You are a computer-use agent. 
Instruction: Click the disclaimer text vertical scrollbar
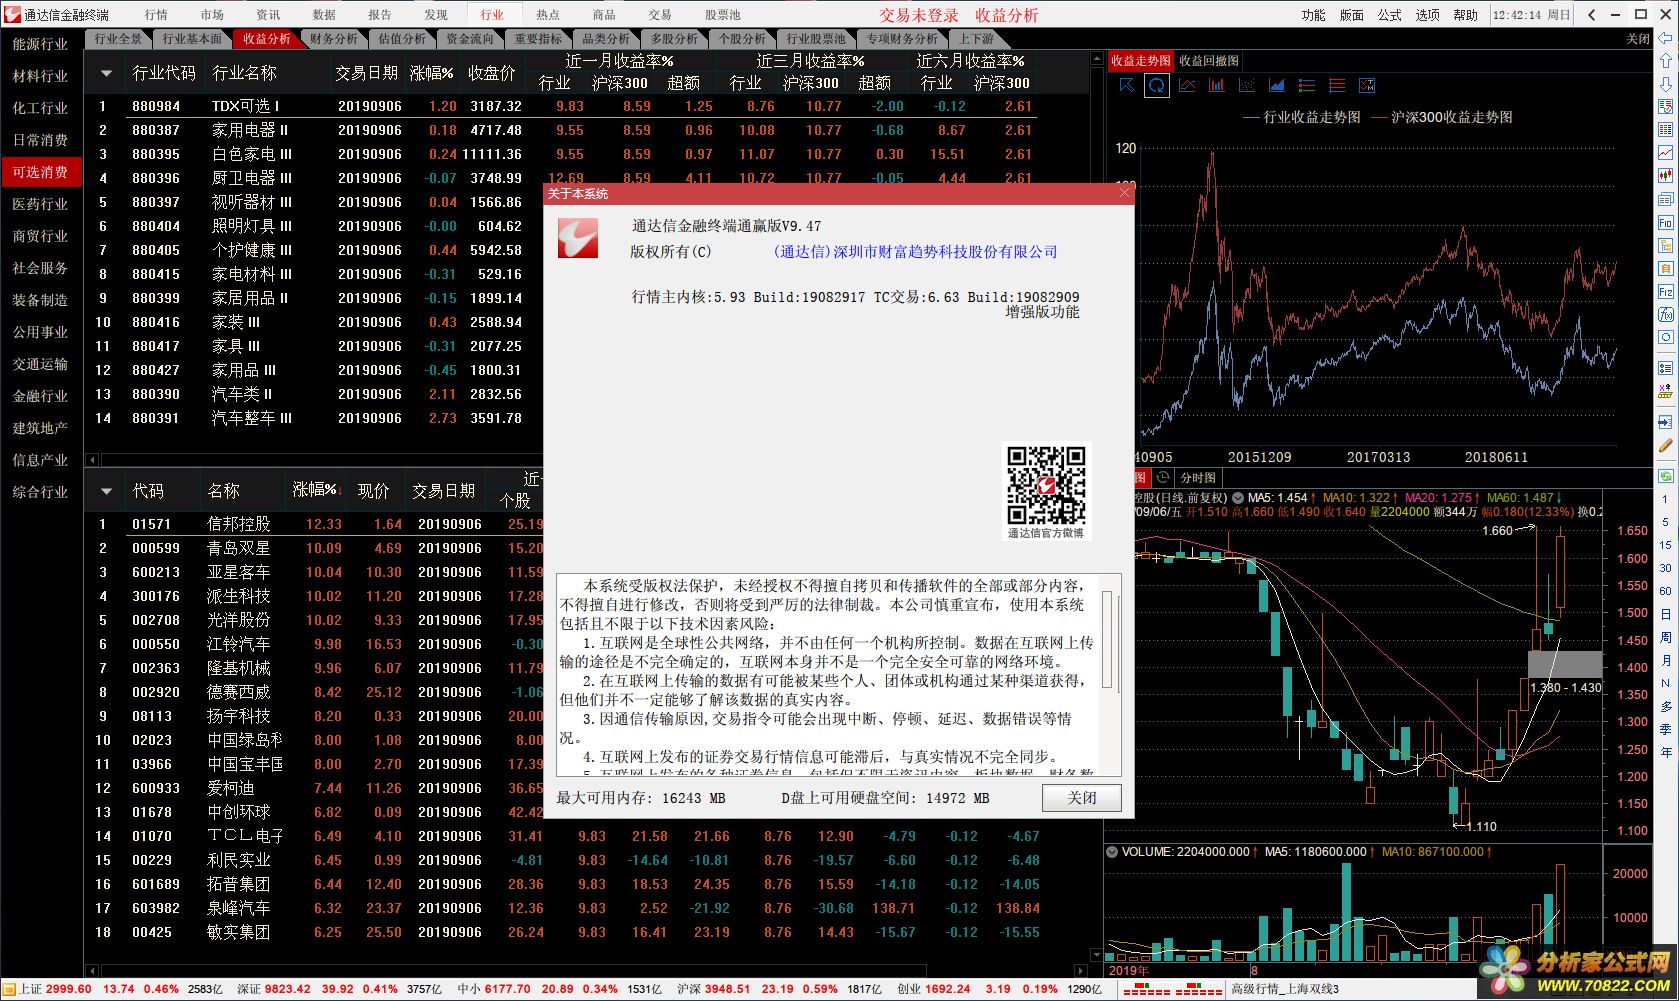tap(1107, 640)
